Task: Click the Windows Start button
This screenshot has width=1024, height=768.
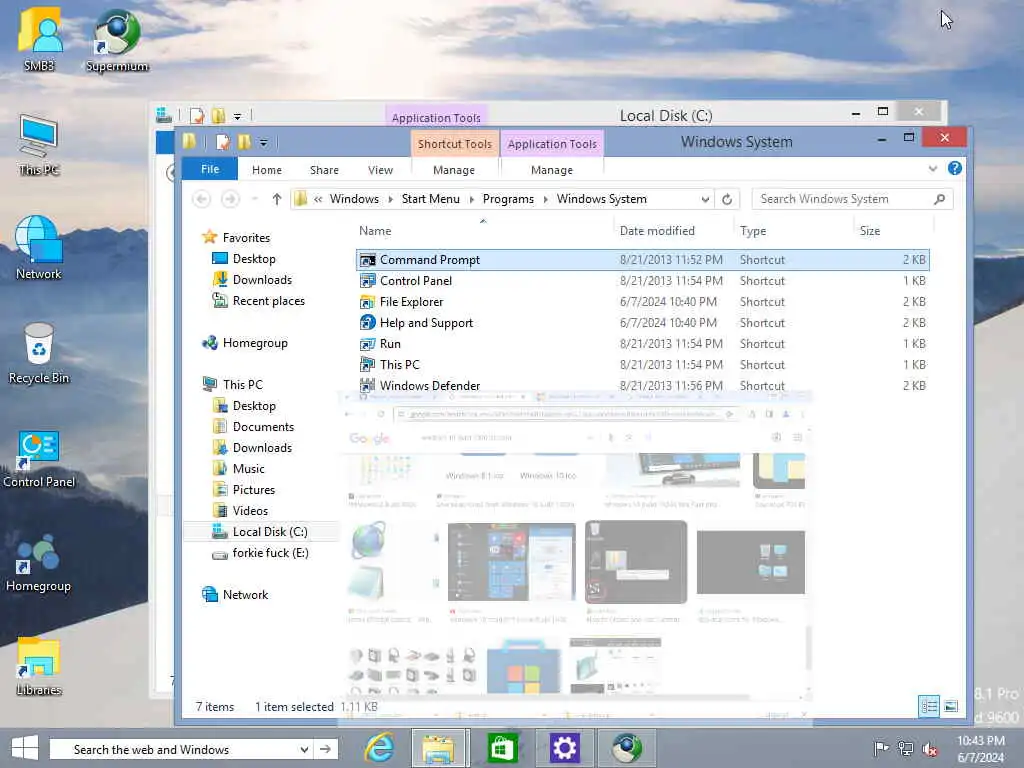Action: pyautogui.click(x=24, y=748)
